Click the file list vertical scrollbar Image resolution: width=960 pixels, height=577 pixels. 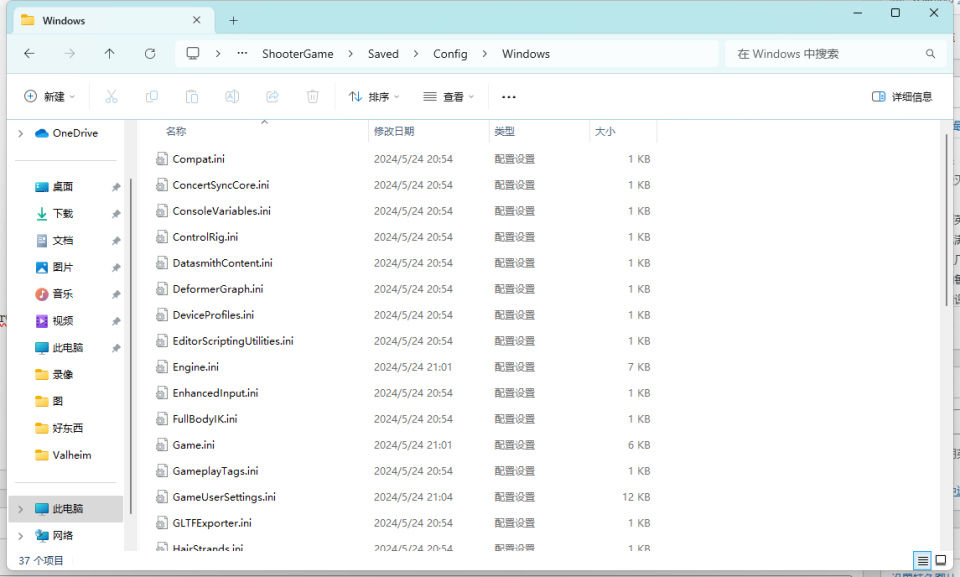coord(947,221)
